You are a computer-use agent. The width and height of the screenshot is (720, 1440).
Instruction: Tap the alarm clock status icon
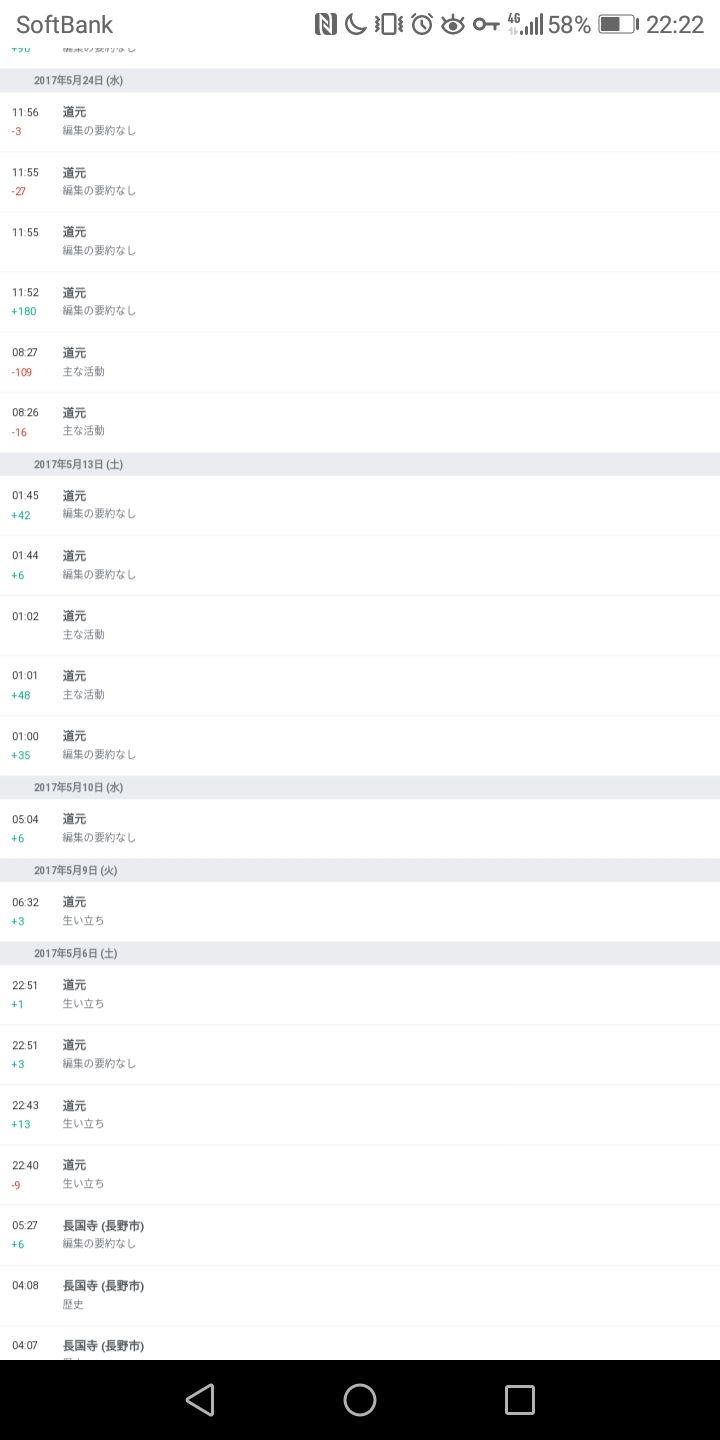(422, 25)
